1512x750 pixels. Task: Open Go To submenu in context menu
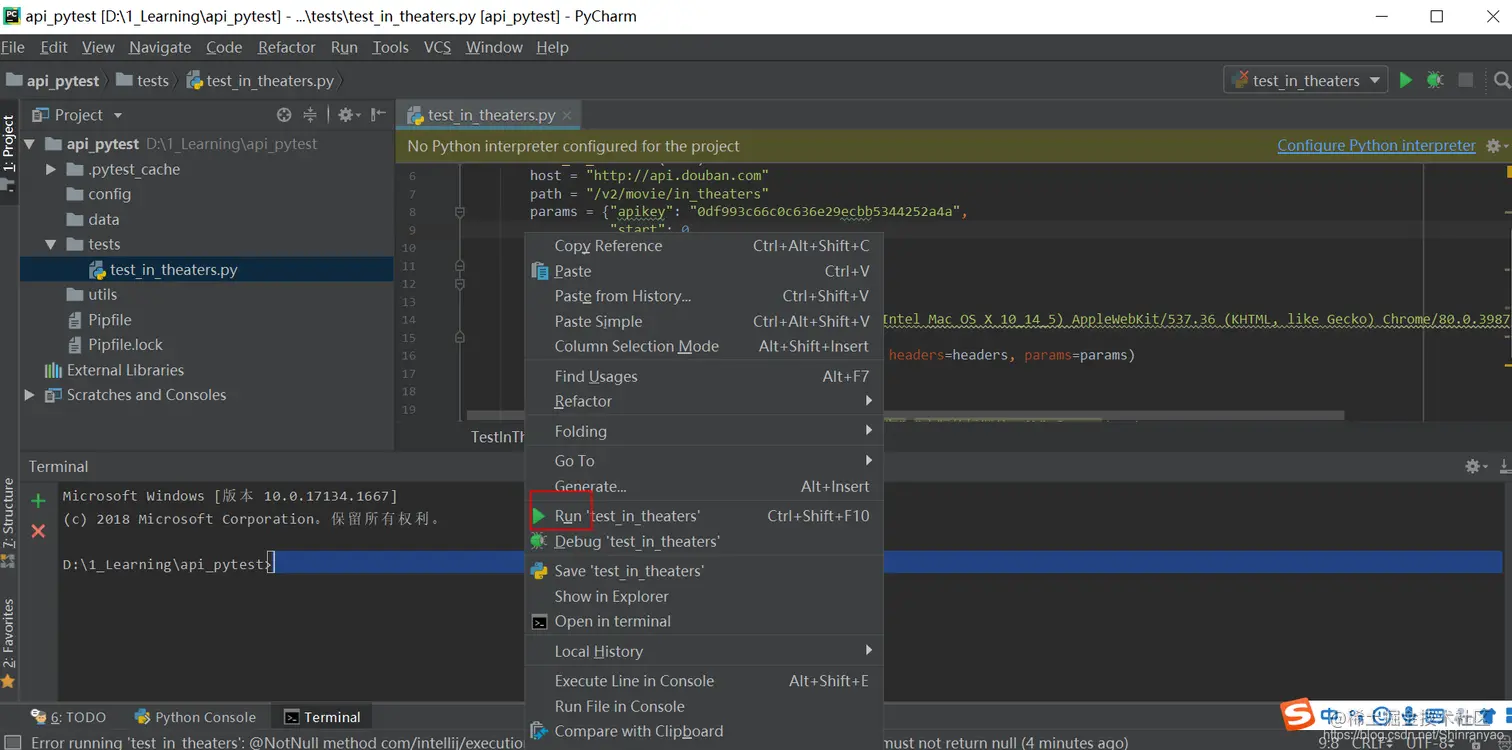tap(703, 461)
